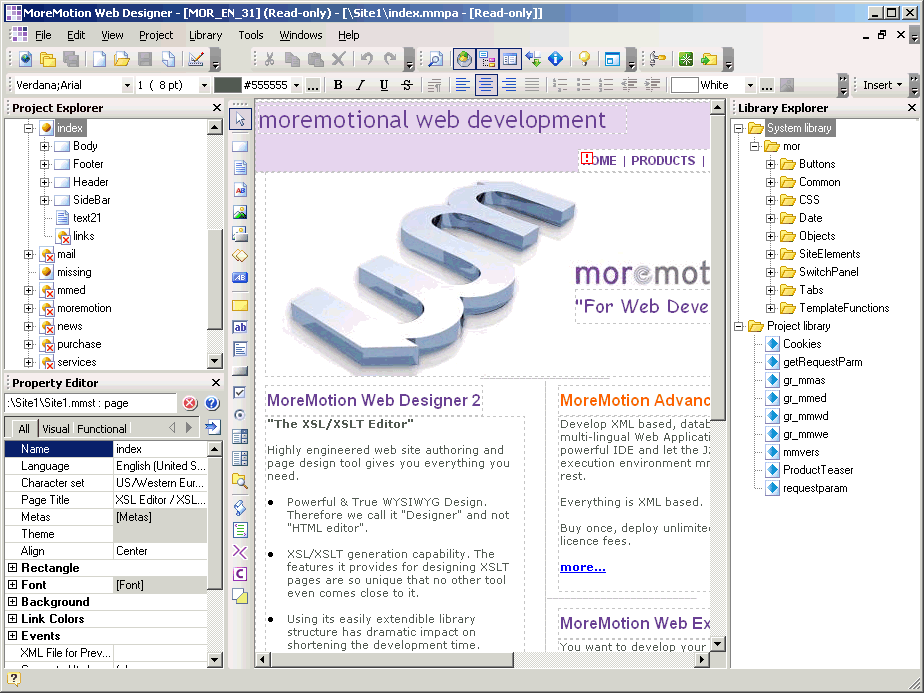Screen dimensions: 924x693
Task: Click the white background color swatch
Action: 684,85
